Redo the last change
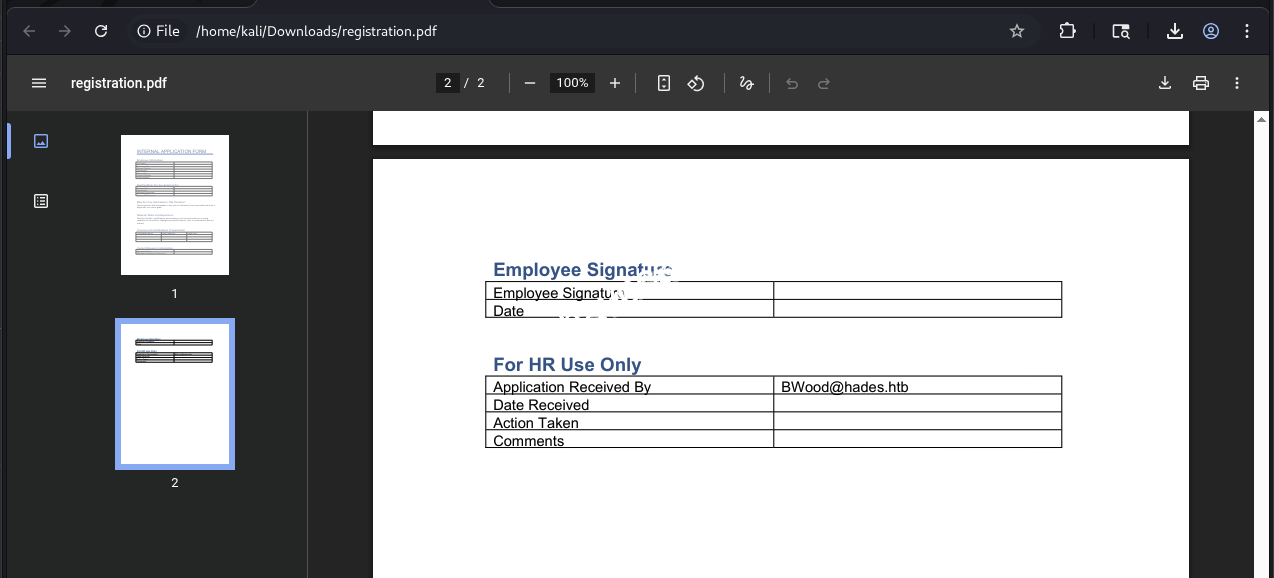Image resolution: width=1274 pixels, height=578 pixels. (x=823, y=83)
